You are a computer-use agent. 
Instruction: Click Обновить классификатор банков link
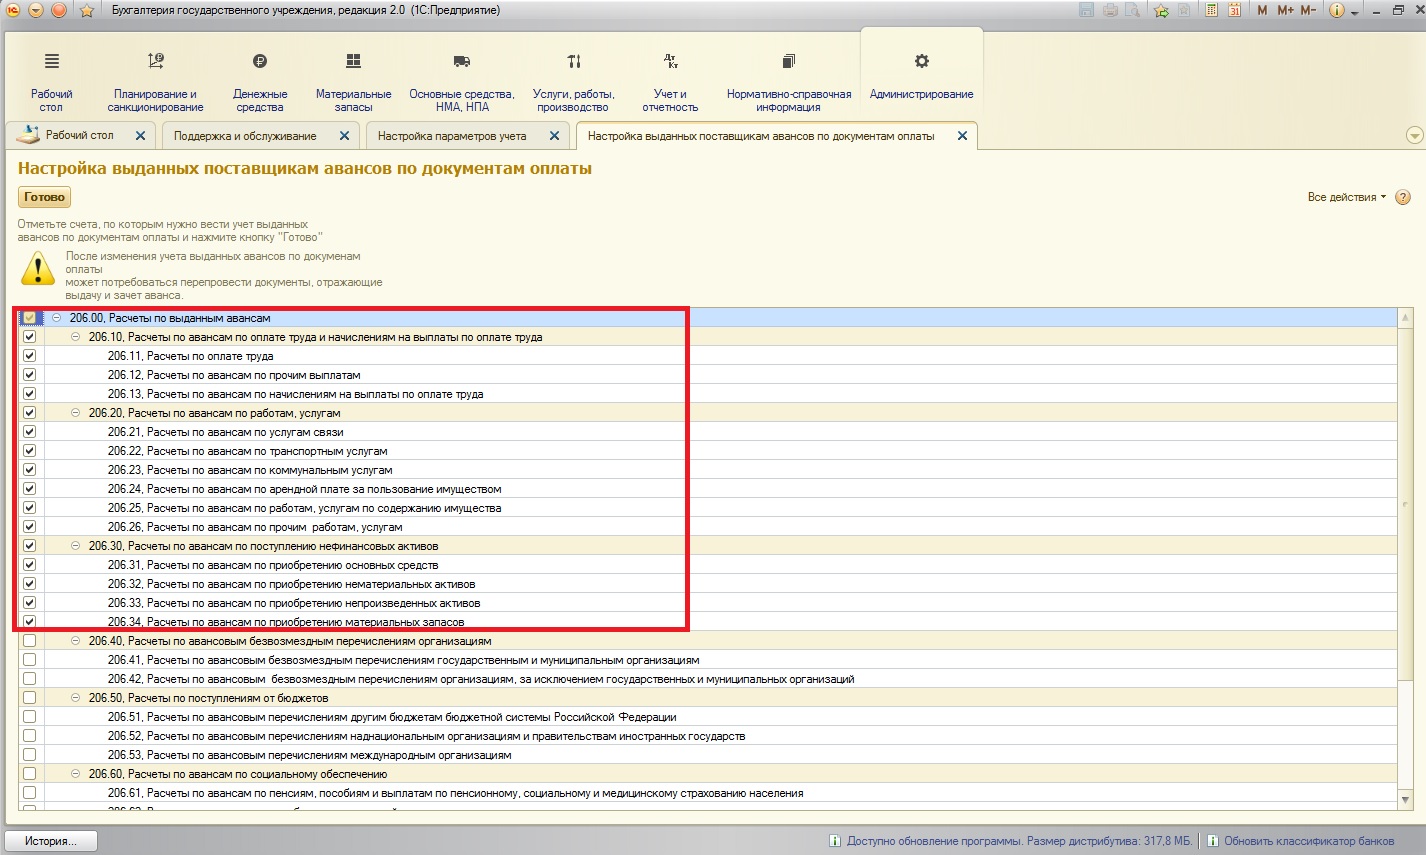point(1308,841)
